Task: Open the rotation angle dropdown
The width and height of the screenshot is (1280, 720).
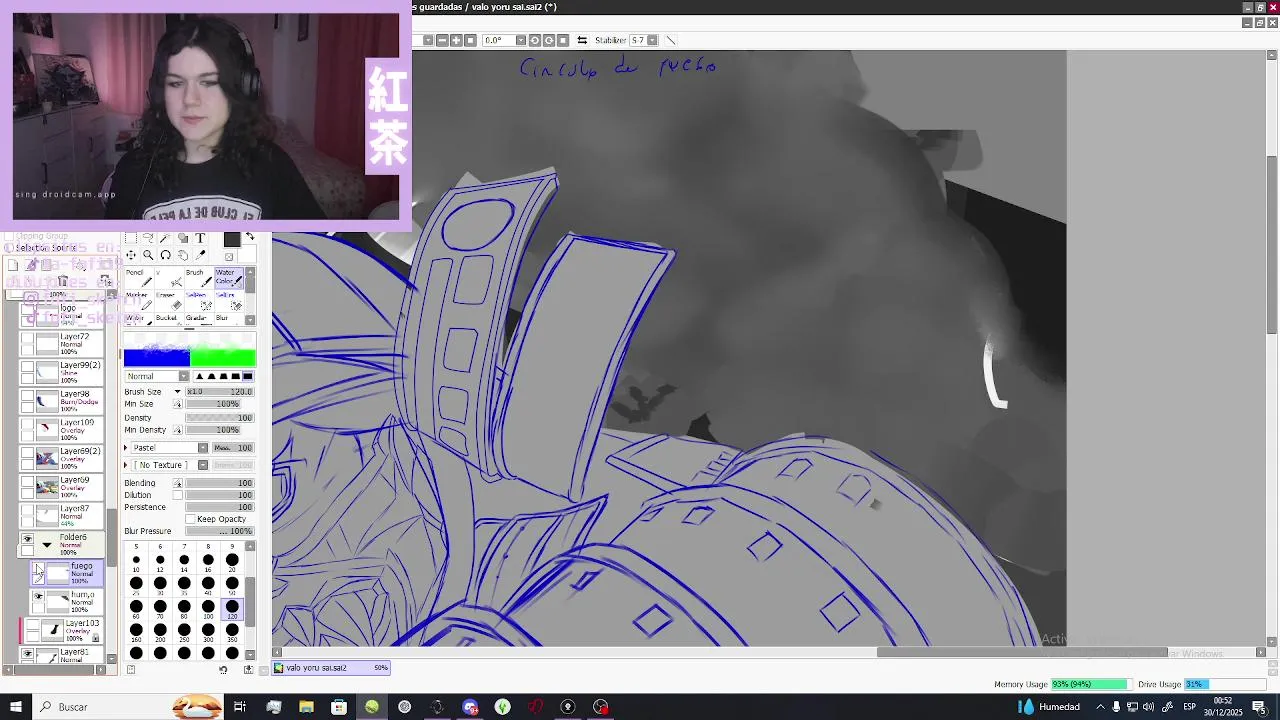Action: point(521,40)
